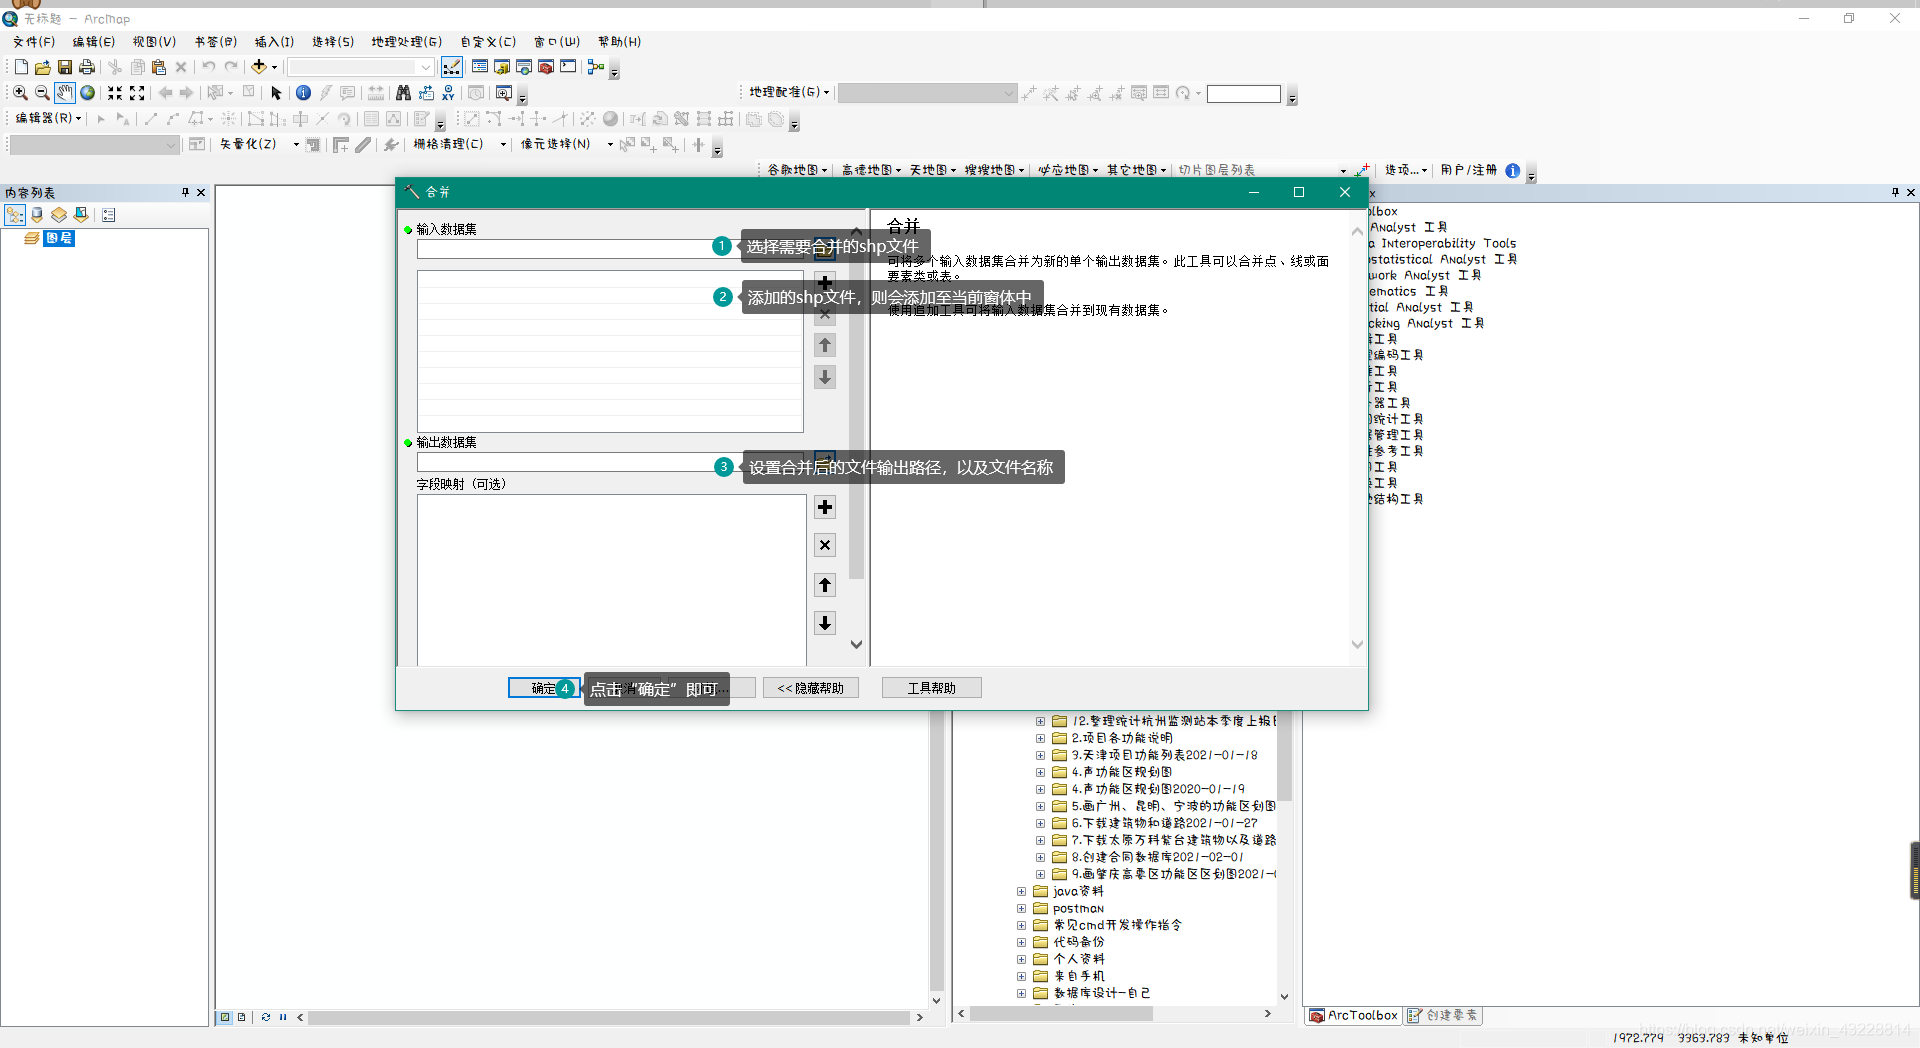The width and height of the screenshot is (1920, 1048).
Task: Open the 视图(V) menu
Action: coord(154,42)
